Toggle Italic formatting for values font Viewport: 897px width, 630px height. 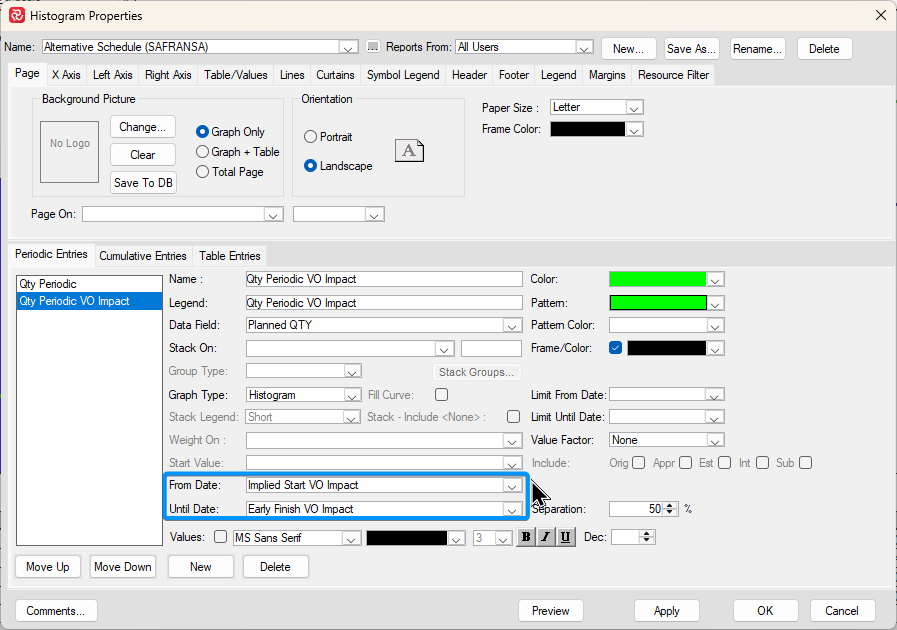(546, 538)
